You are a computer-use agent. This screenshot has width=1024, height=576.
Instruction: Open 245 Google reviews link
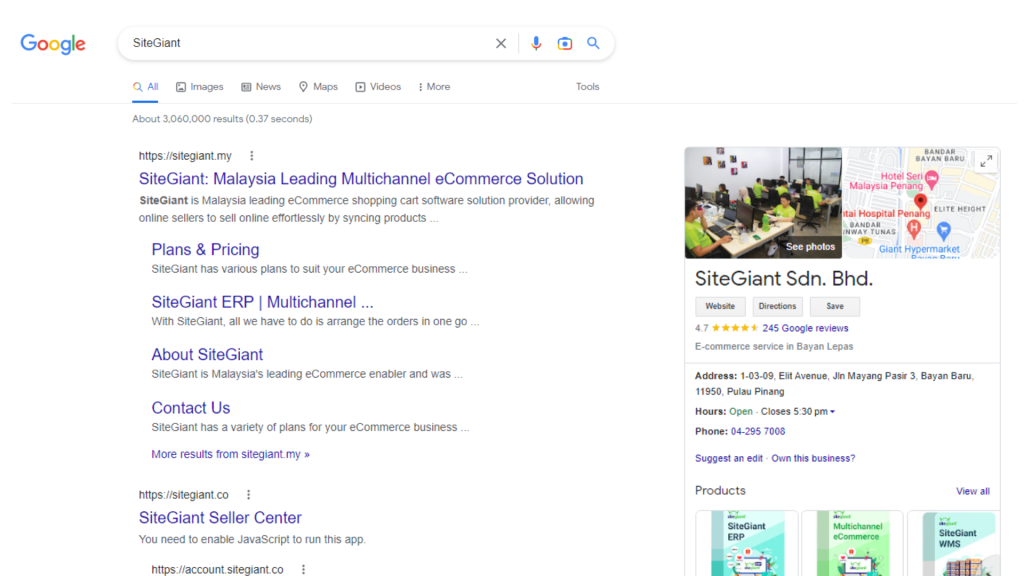(805, 328)
